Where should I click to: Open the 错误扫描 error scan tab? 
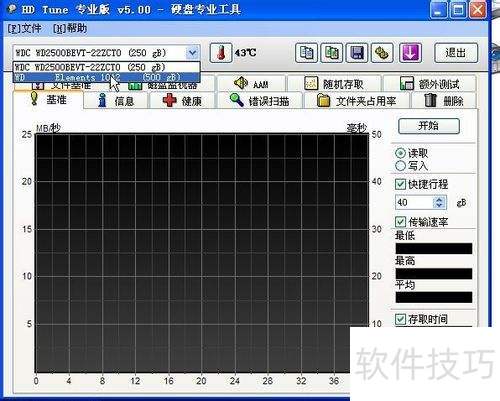pyautogui.click(x=259, y=101)
